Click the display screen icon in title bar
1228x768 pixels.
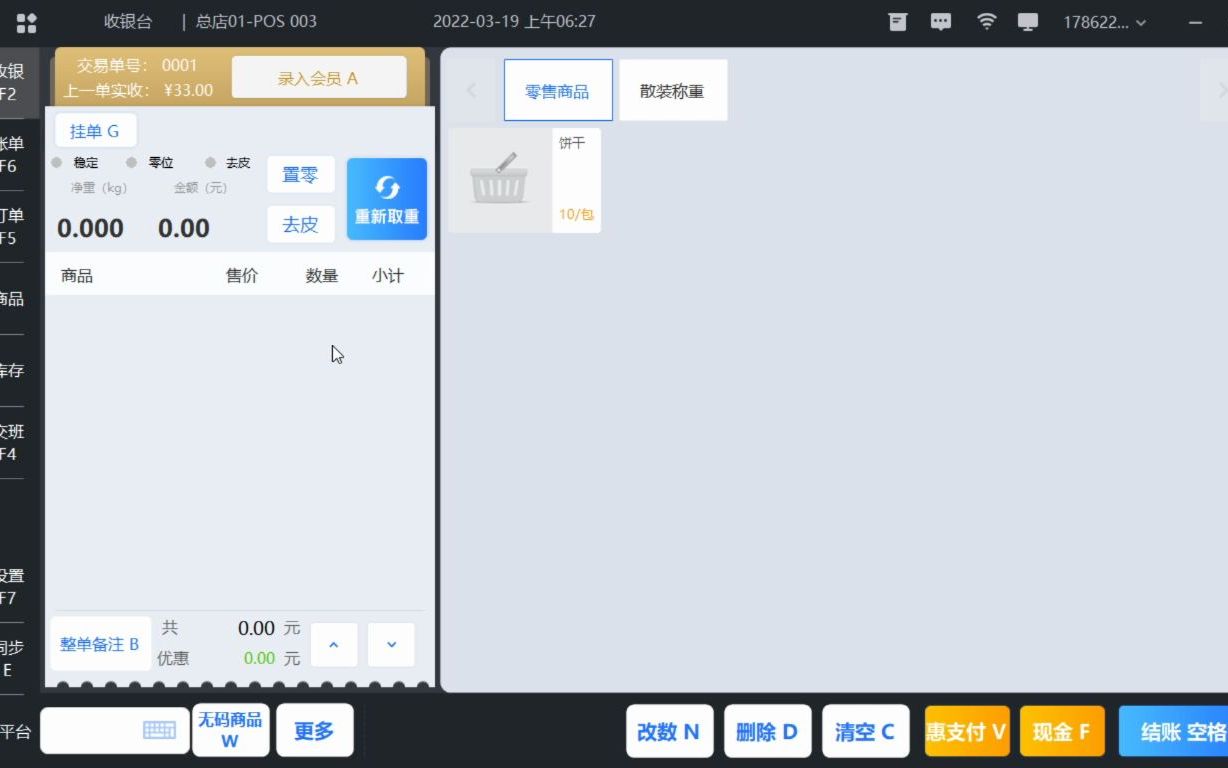point(1029,21)
